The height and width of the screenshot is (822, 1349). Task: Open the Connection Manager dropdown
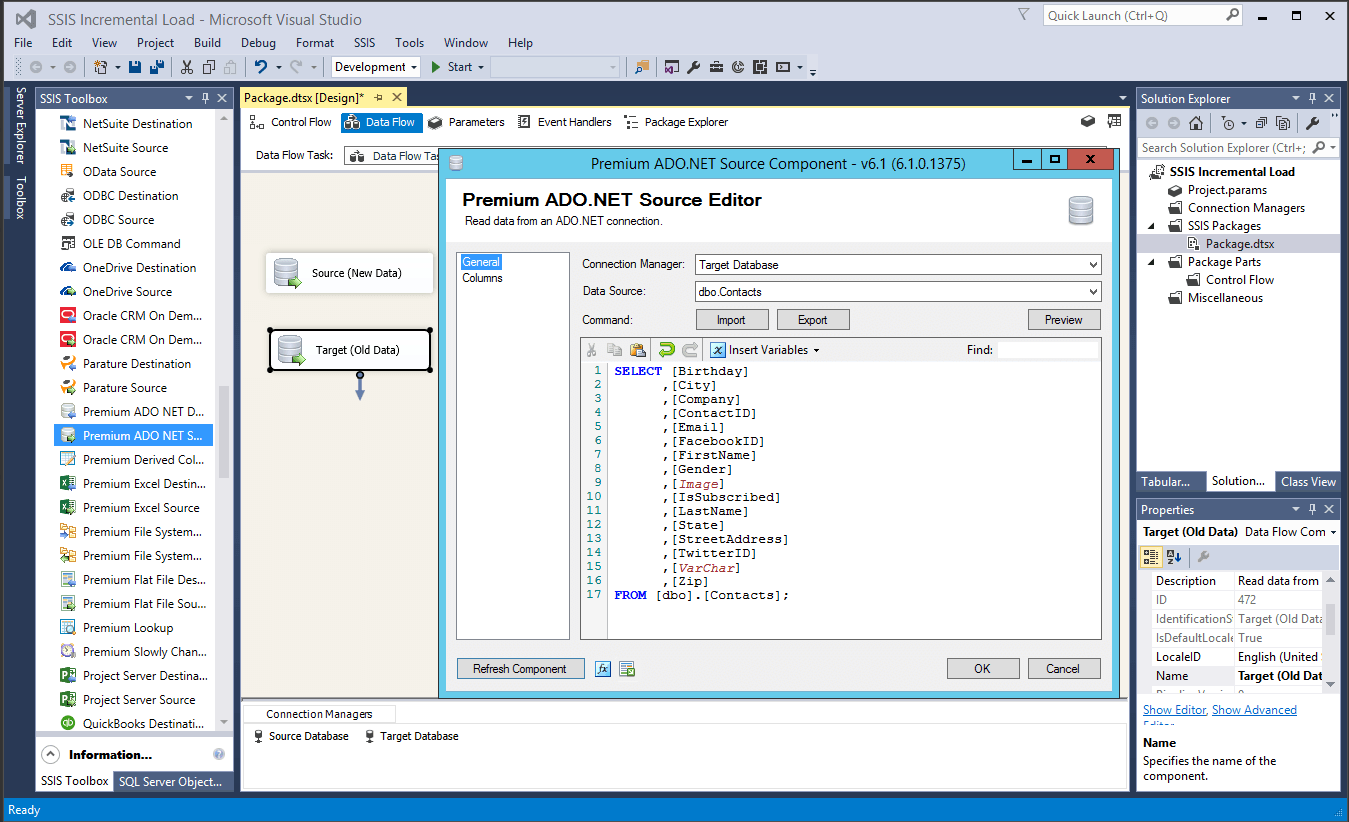[x=1092, y=265]
